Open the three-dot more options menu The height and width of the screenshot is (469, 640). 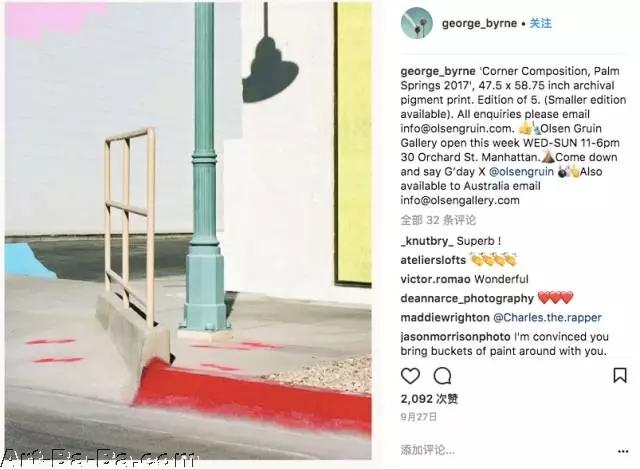[623, 451]
